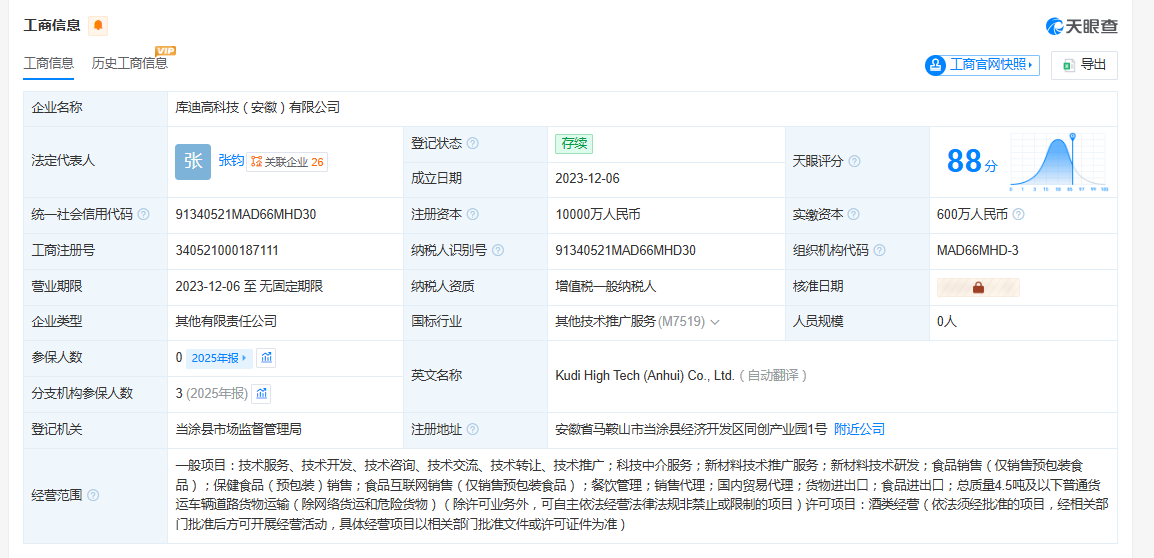Click 当涂县市场监督管理局 registration authority
Screen dimensions: 1154x558
point(238,429)
